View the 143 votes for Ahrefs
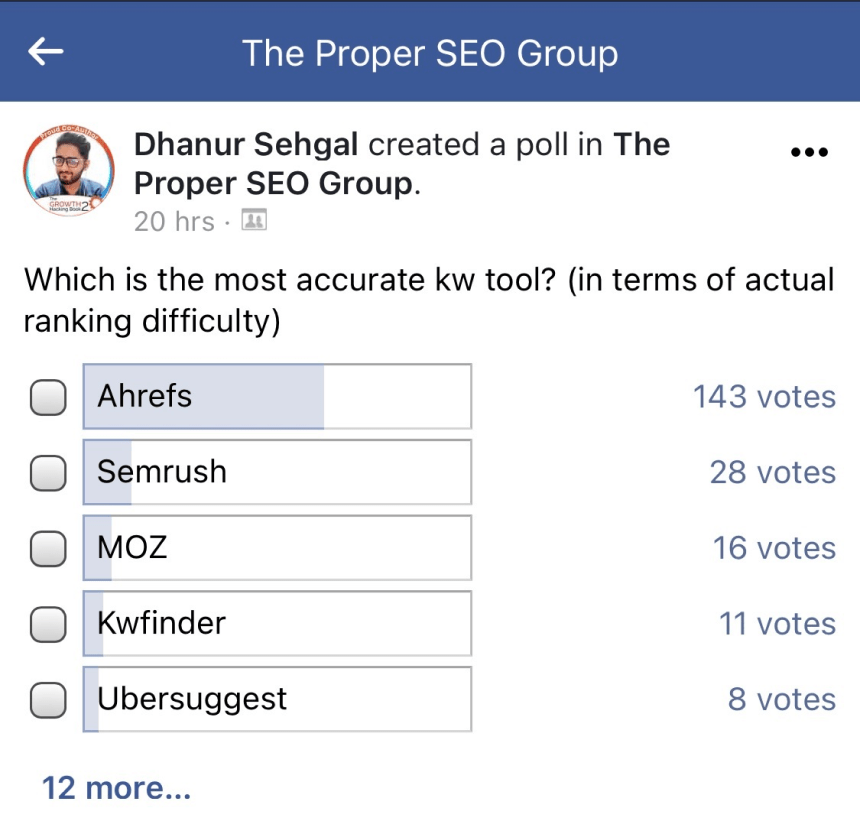The height and width of the screenshot is (830, 860). click(765, 396)
